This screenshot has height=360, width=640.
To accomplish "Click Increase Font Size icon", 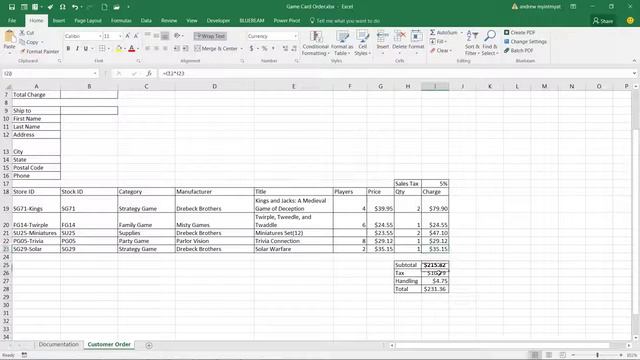I will (x=128, y=36).
